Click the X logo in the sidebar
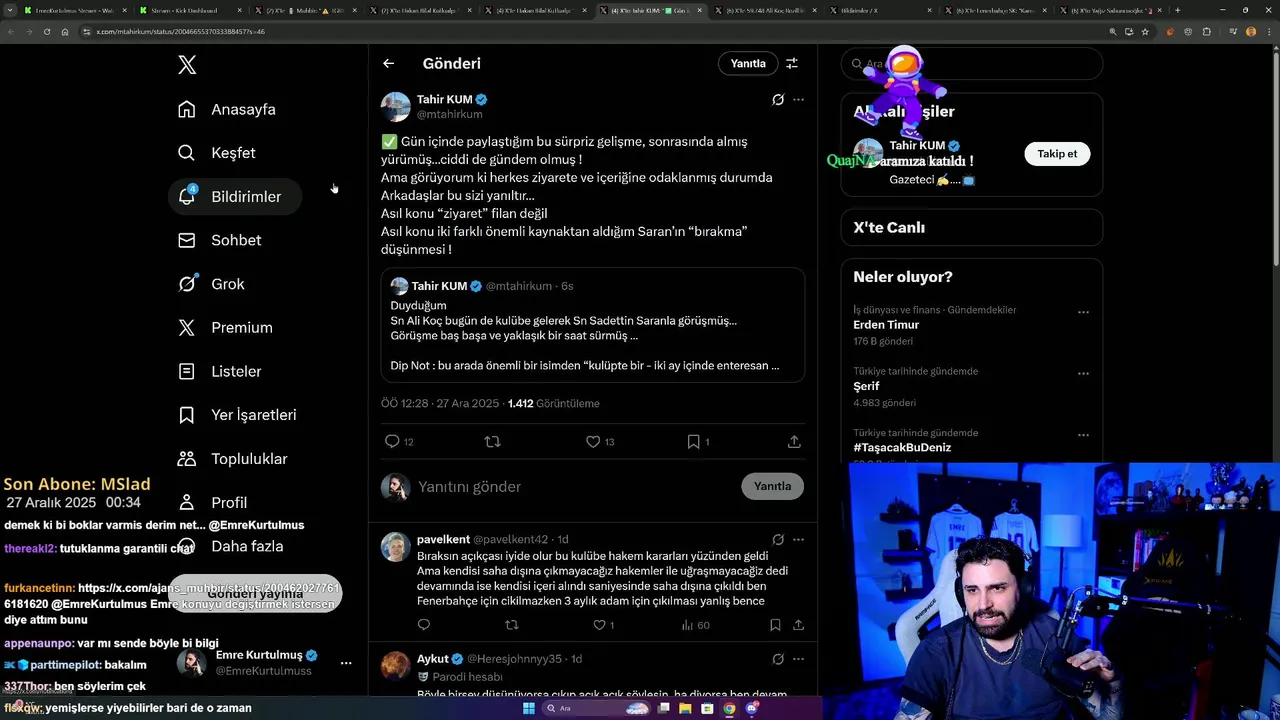 tap(187, 65)
